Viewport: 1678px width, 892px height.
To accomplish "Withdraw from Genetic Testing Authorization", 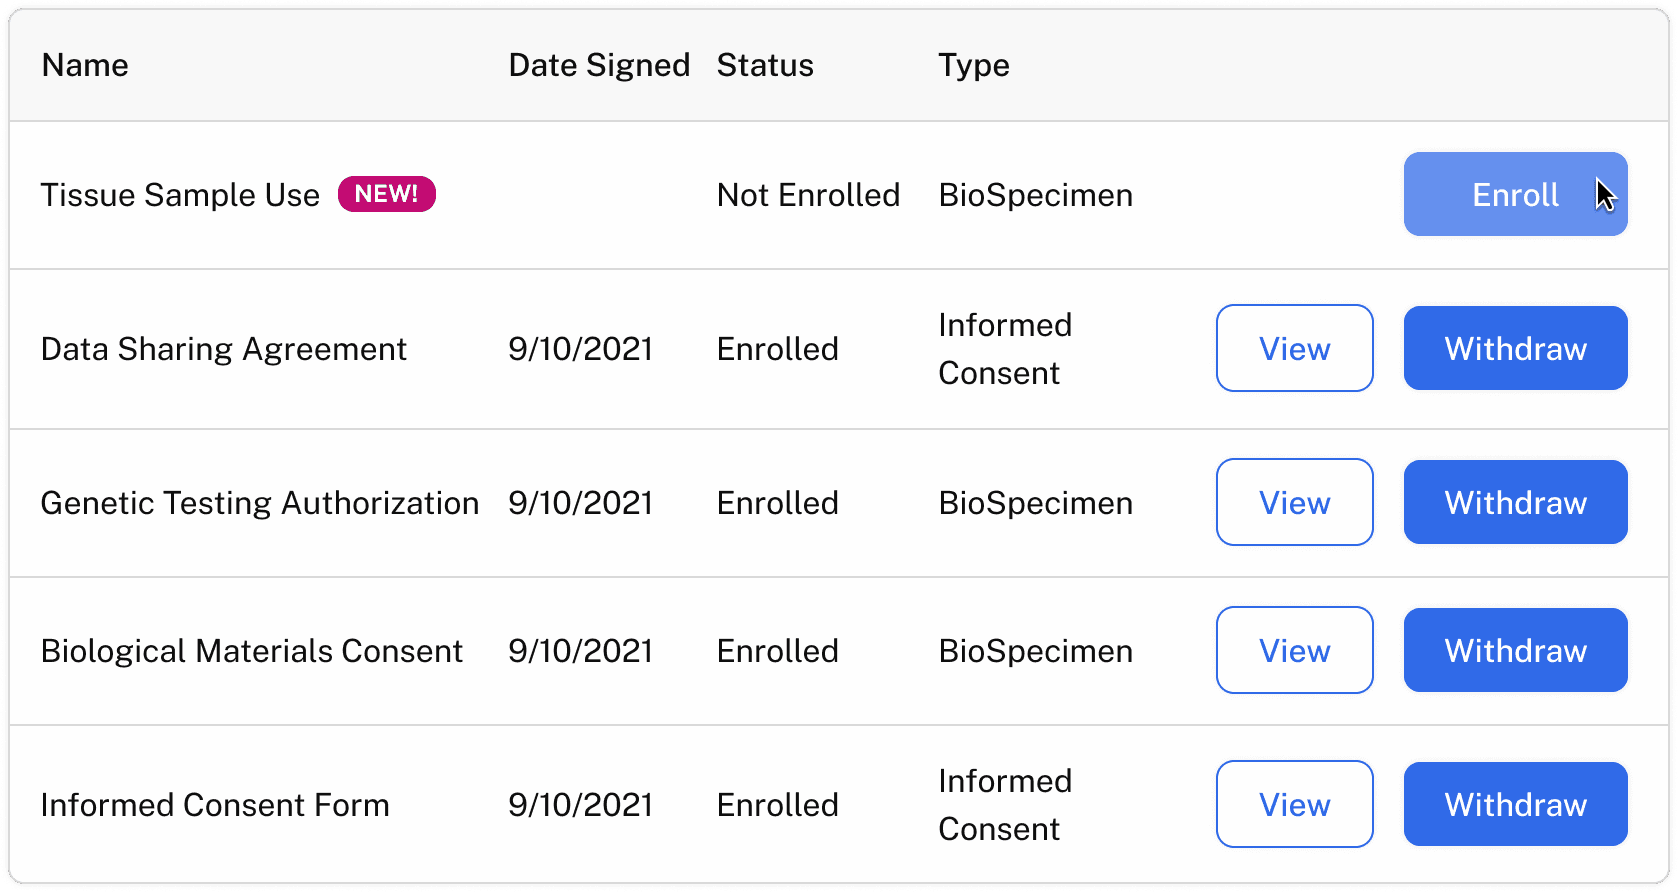I will coord(1515,503).
